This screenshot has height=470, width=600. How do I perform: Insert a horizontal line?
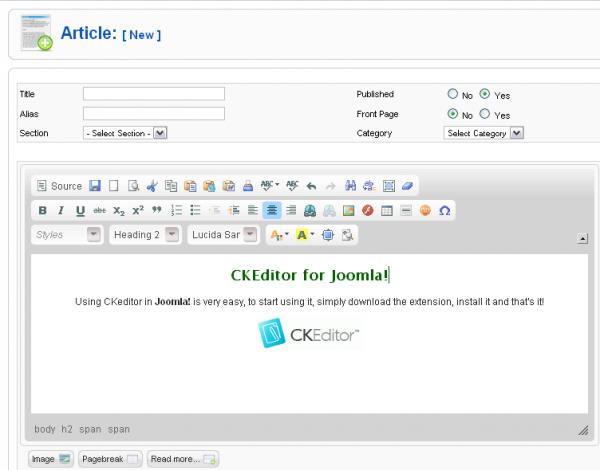(406, 211)
